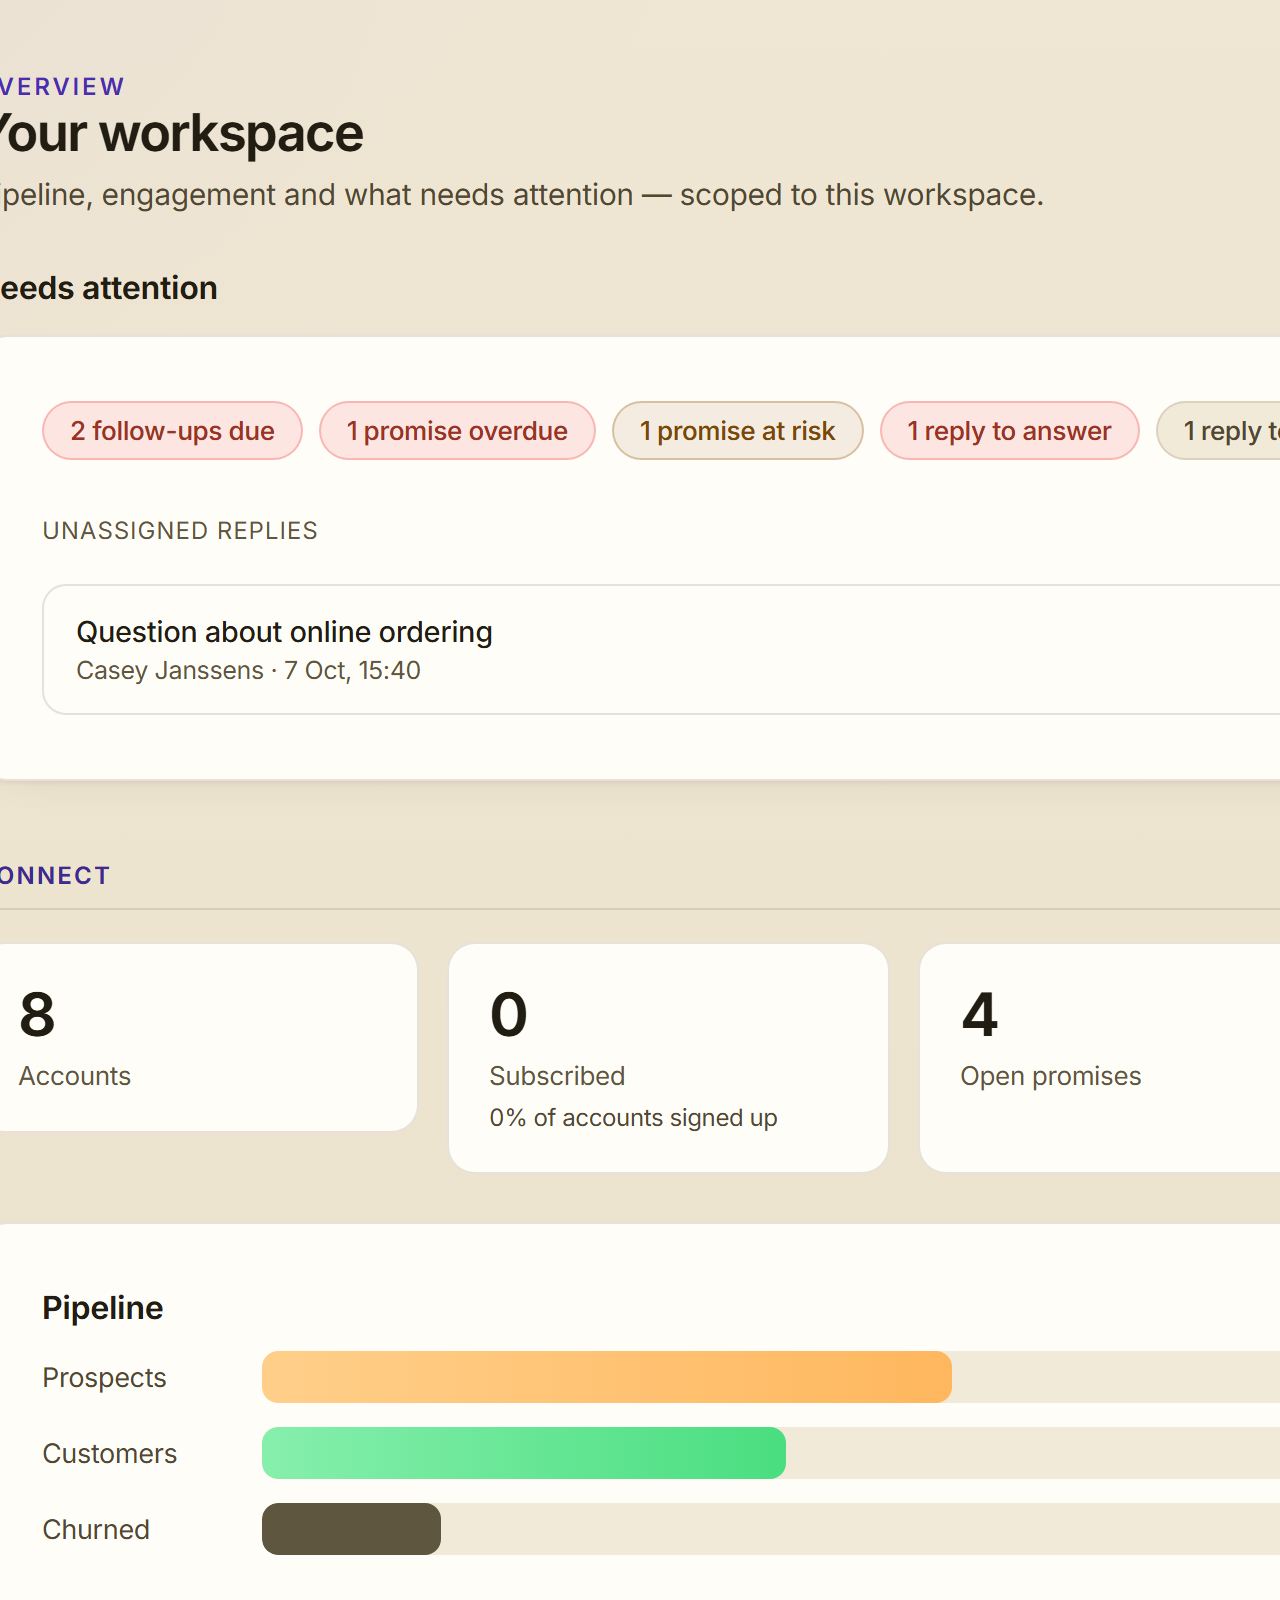The width and height of the screenshot is (1280, 1600).
Task: Click the 'Customers' pipeline label
Action: coord(110,1454)
